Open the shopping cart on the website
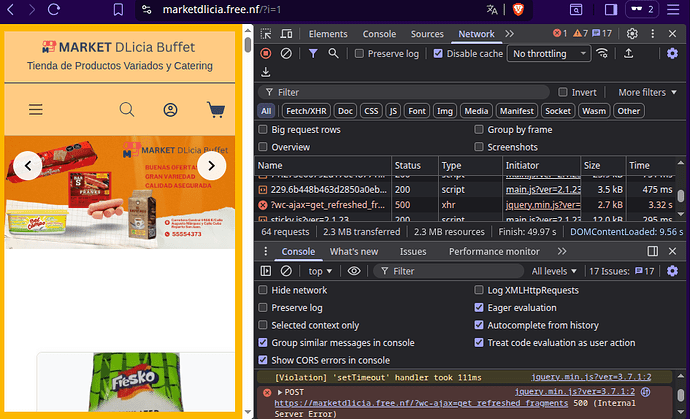Screen dimensions: 690x419 216,110
